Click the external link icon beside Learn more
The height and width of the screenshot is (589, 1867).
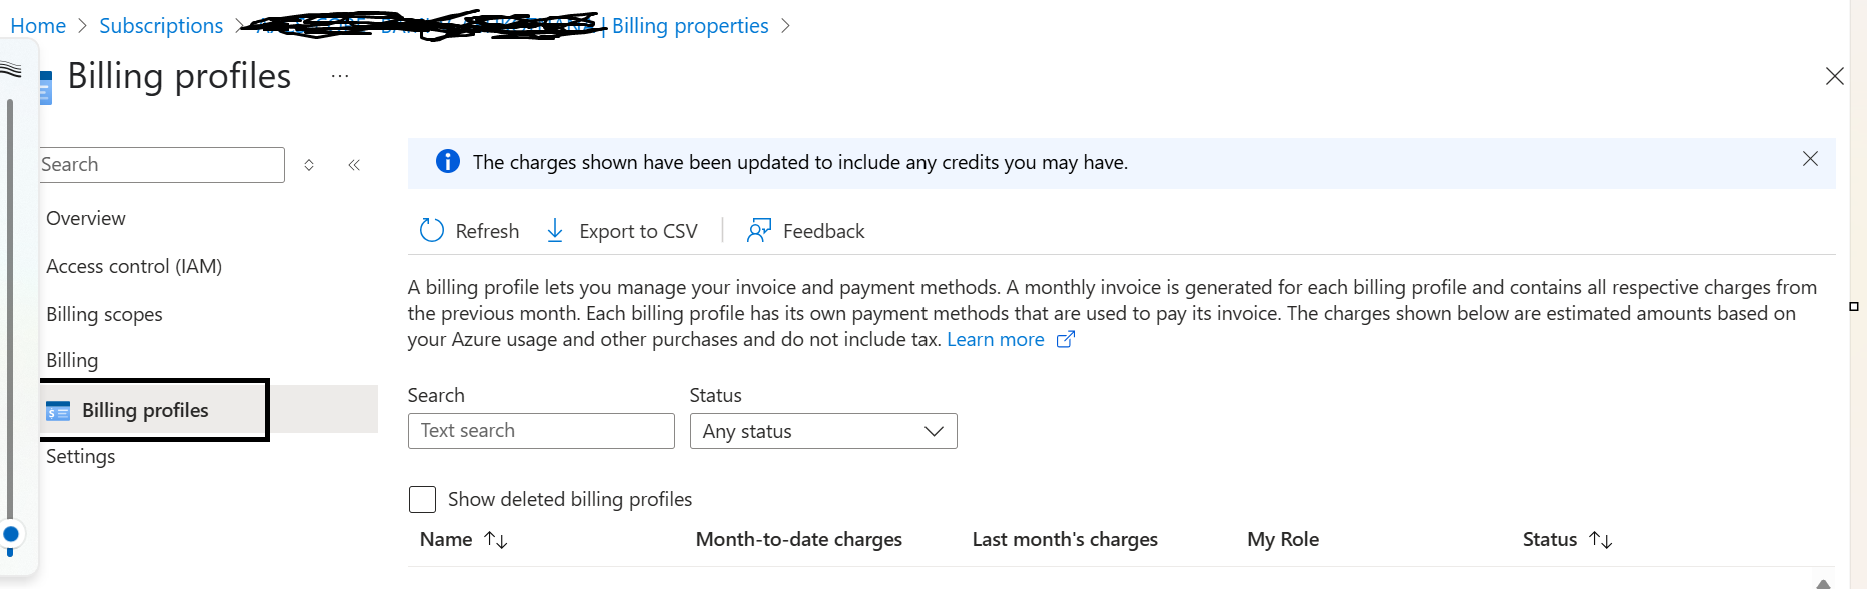click(1065, 339)
